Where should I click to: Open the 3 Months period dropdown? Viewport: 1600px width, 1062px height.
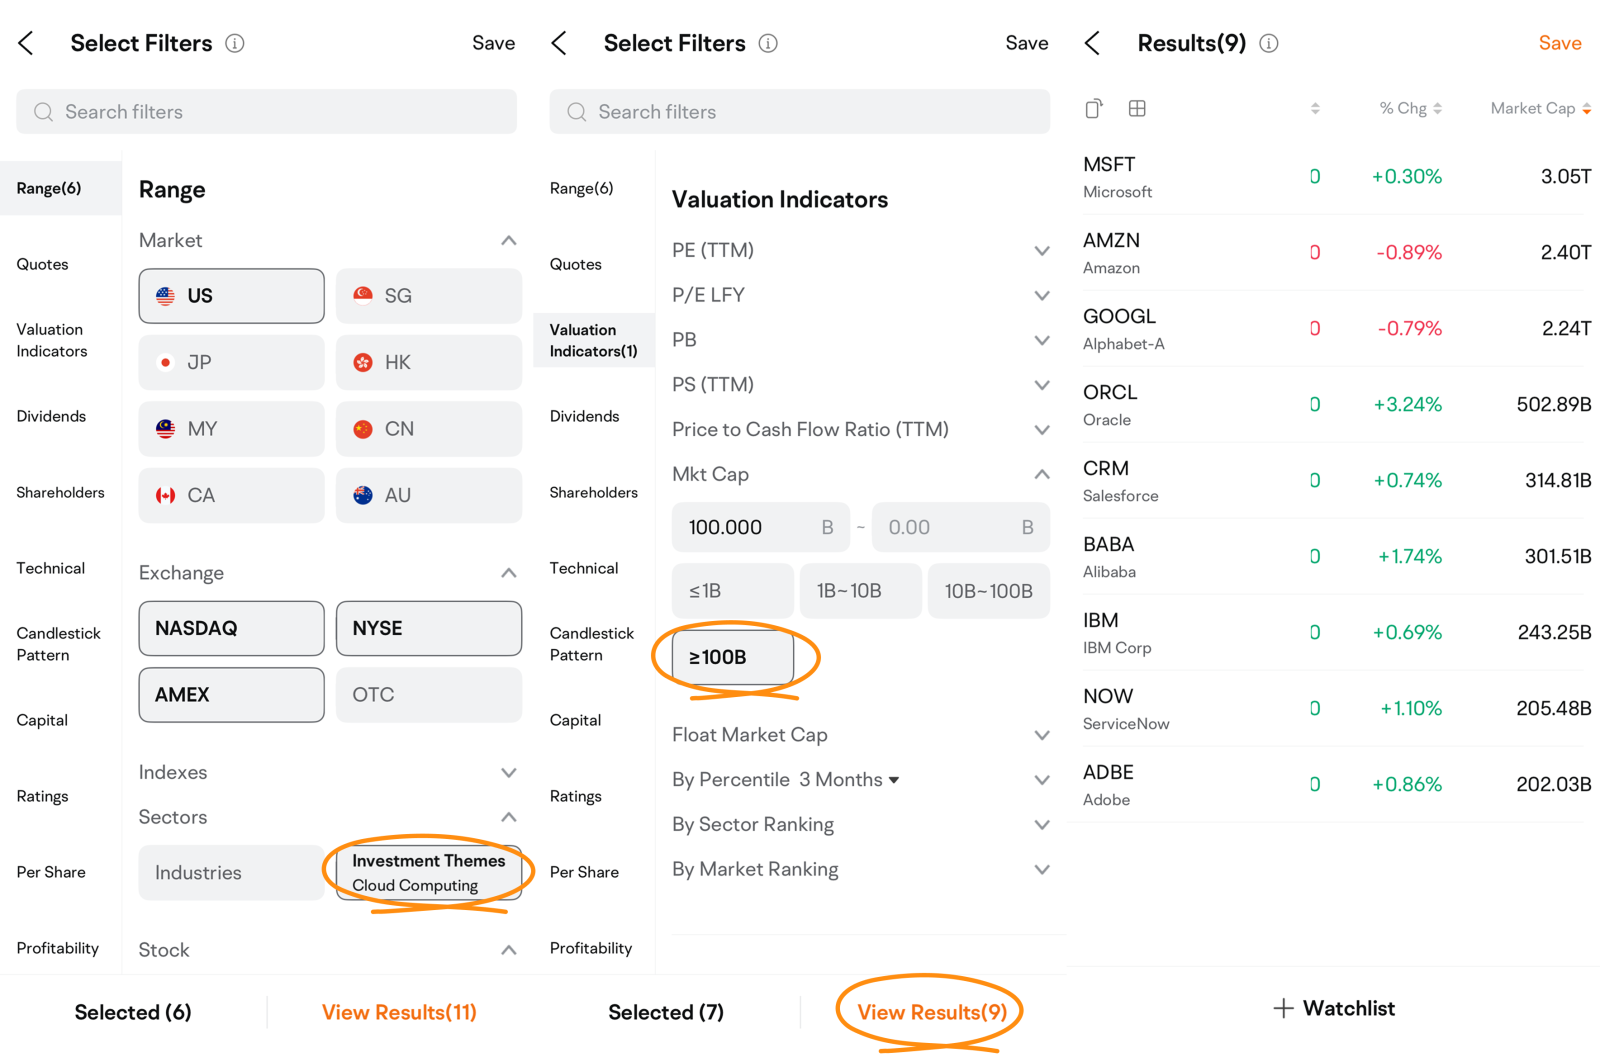pyautogui.click(x=849, y=780)
